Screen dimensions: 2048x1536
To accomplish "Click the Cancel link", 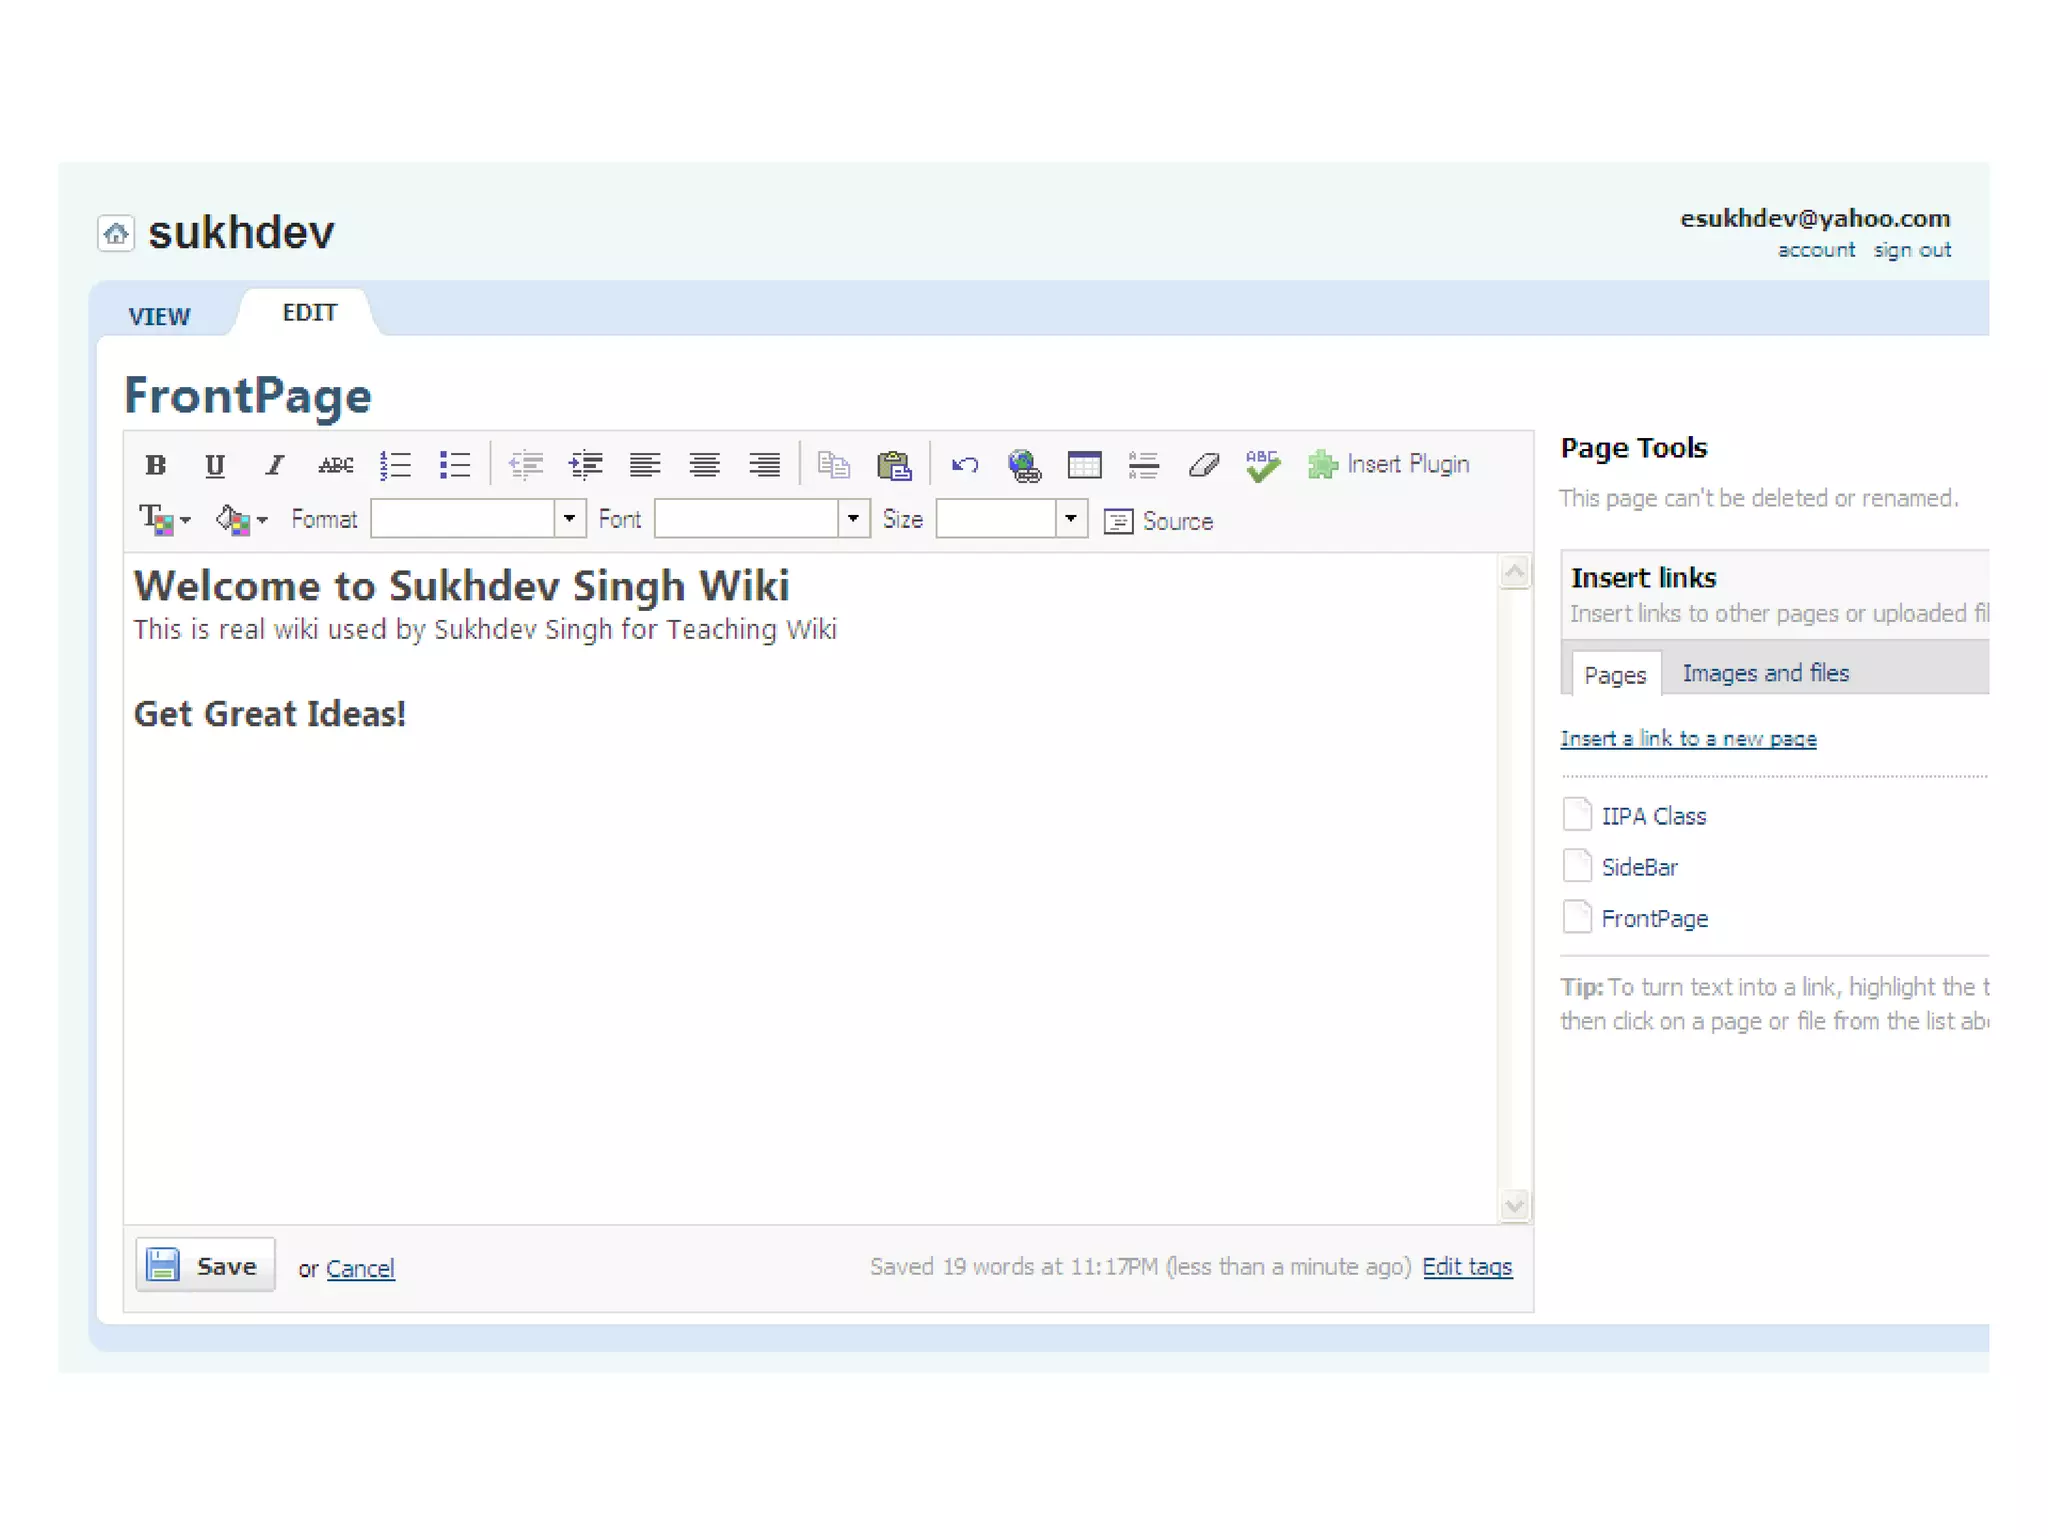I will pyautogui.click(x=360, y=1268).
